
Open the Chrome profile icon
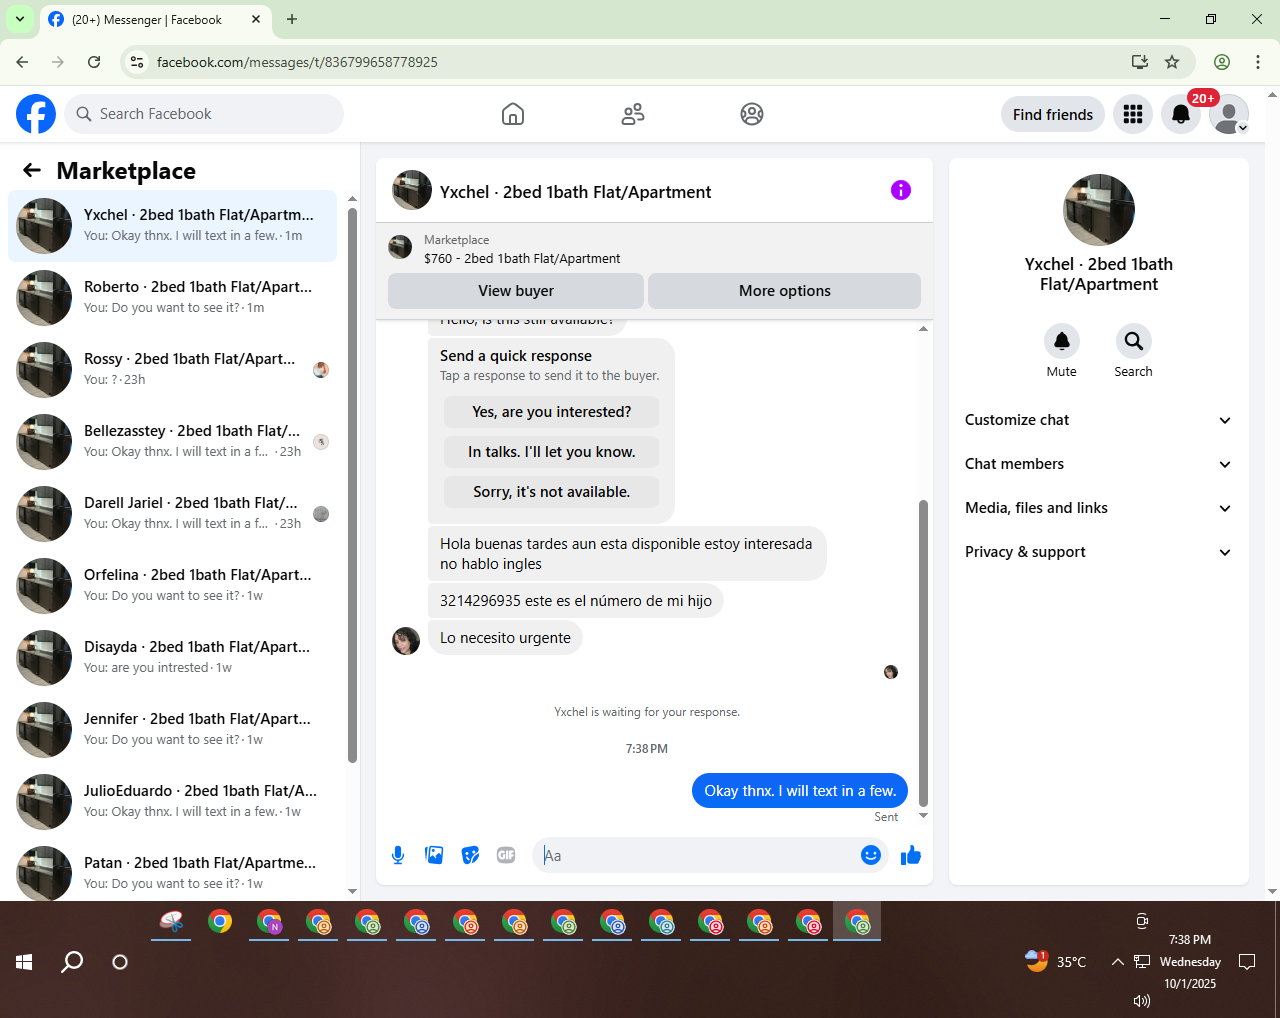1222,62
